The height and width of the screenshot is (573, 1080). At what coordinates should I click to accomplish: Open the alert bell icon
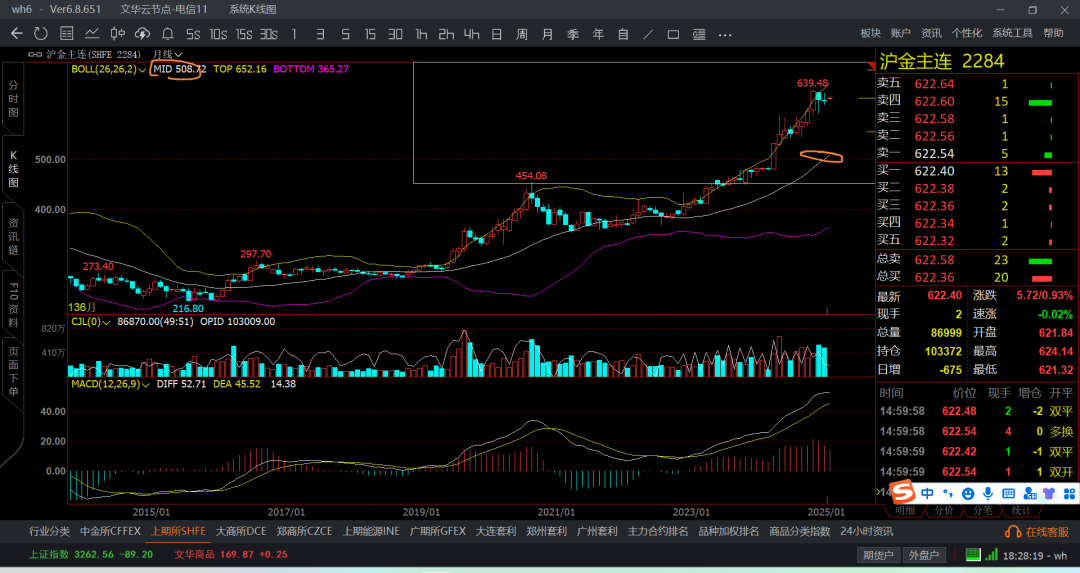click(x=168, y=33)
